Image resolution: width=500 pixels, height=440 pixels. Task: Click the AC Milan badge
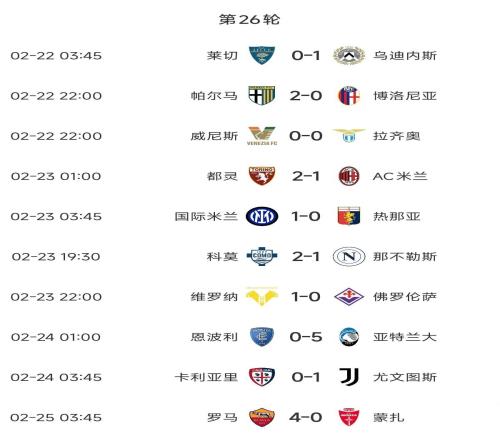(349, 176)
